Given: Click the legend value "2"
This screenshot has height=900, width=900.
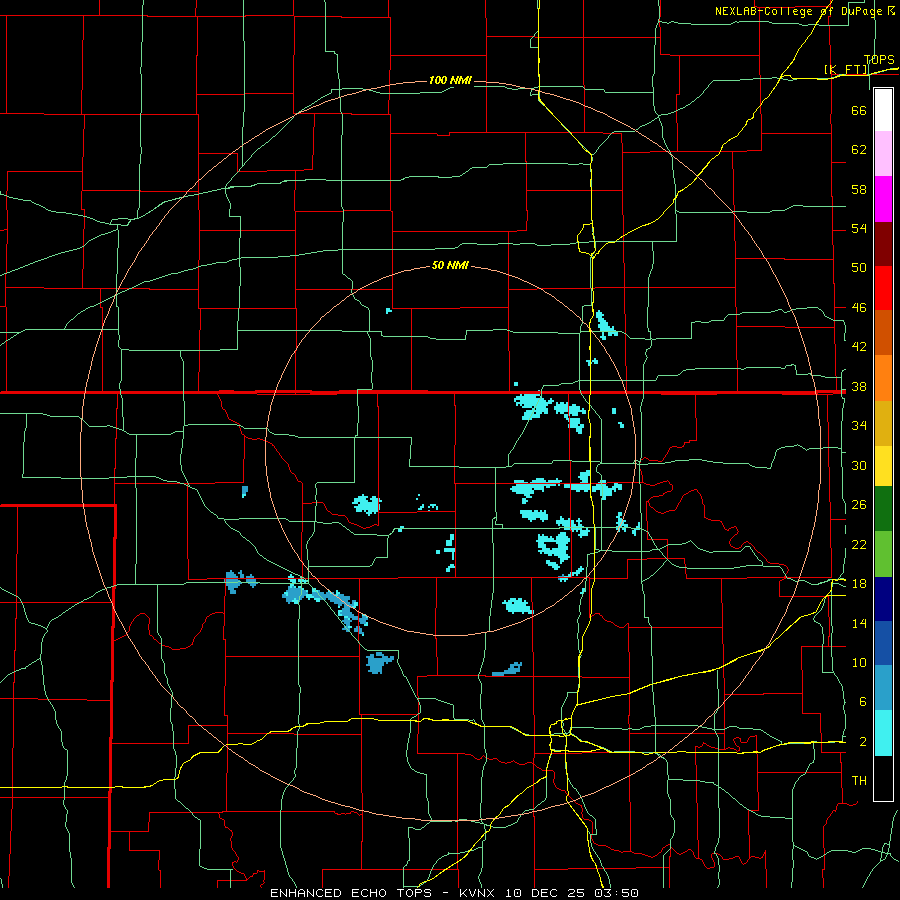Looking at the screenshot, I should (862, 742).
